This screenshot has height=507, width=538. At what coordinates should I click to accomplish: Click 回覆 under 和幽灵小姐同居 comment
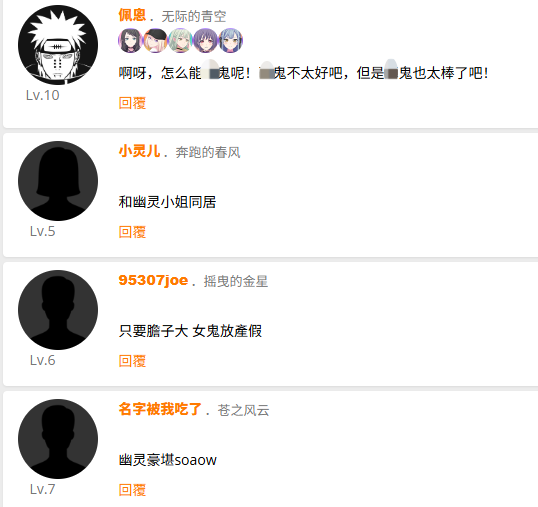pos(132,232)
